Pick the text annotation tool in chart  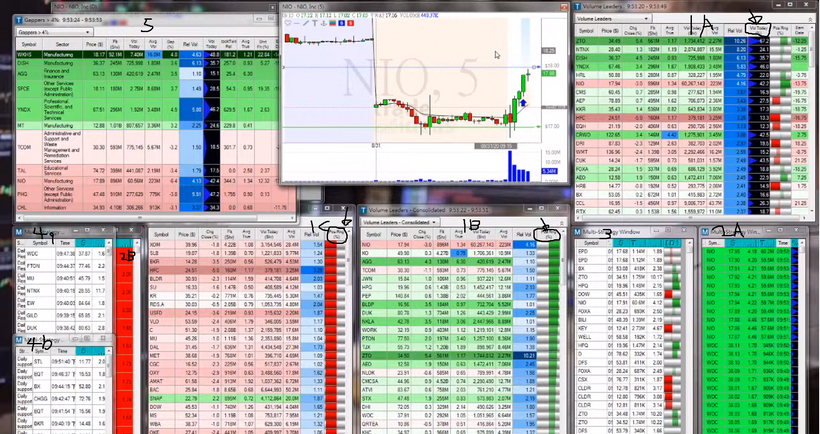(315, 23)
